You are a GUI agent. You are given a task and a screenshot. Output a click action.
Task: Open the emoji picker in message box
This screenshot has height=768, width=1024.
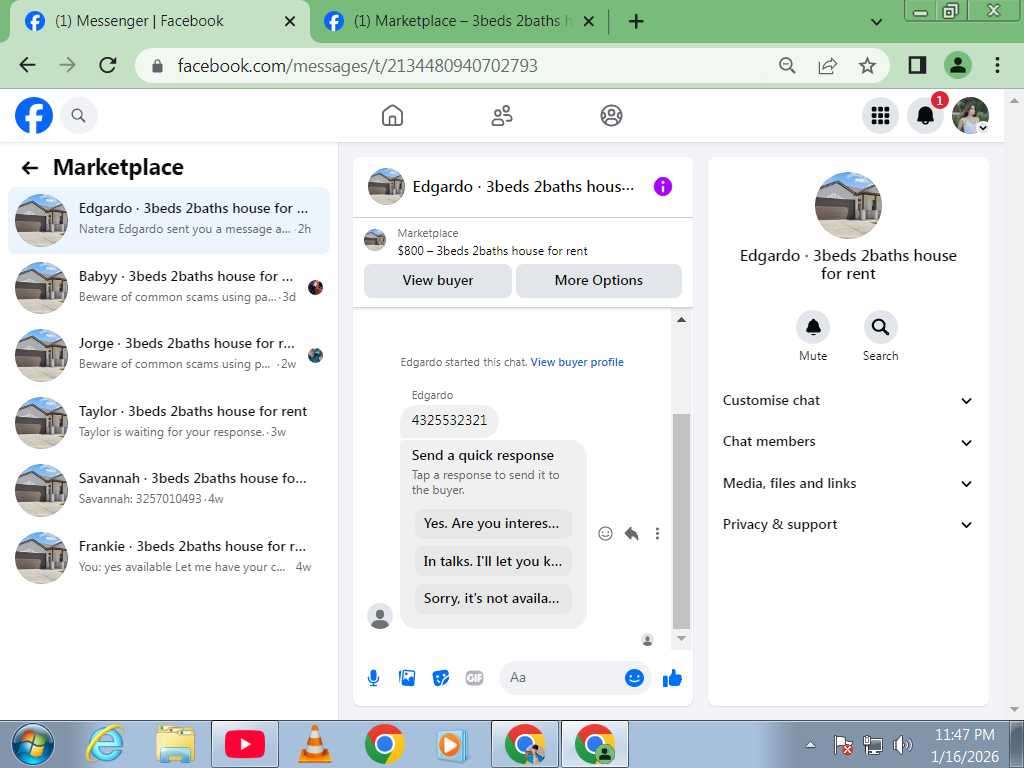tap(633, 678)
